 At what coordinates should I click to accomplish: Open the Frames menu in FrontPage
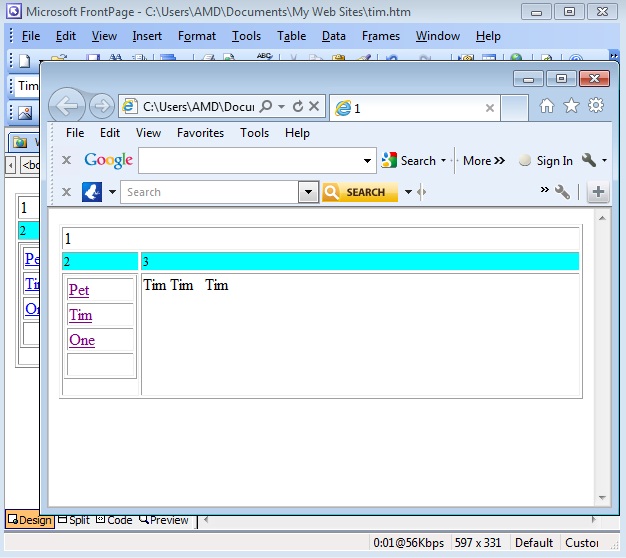click(380, 36)
